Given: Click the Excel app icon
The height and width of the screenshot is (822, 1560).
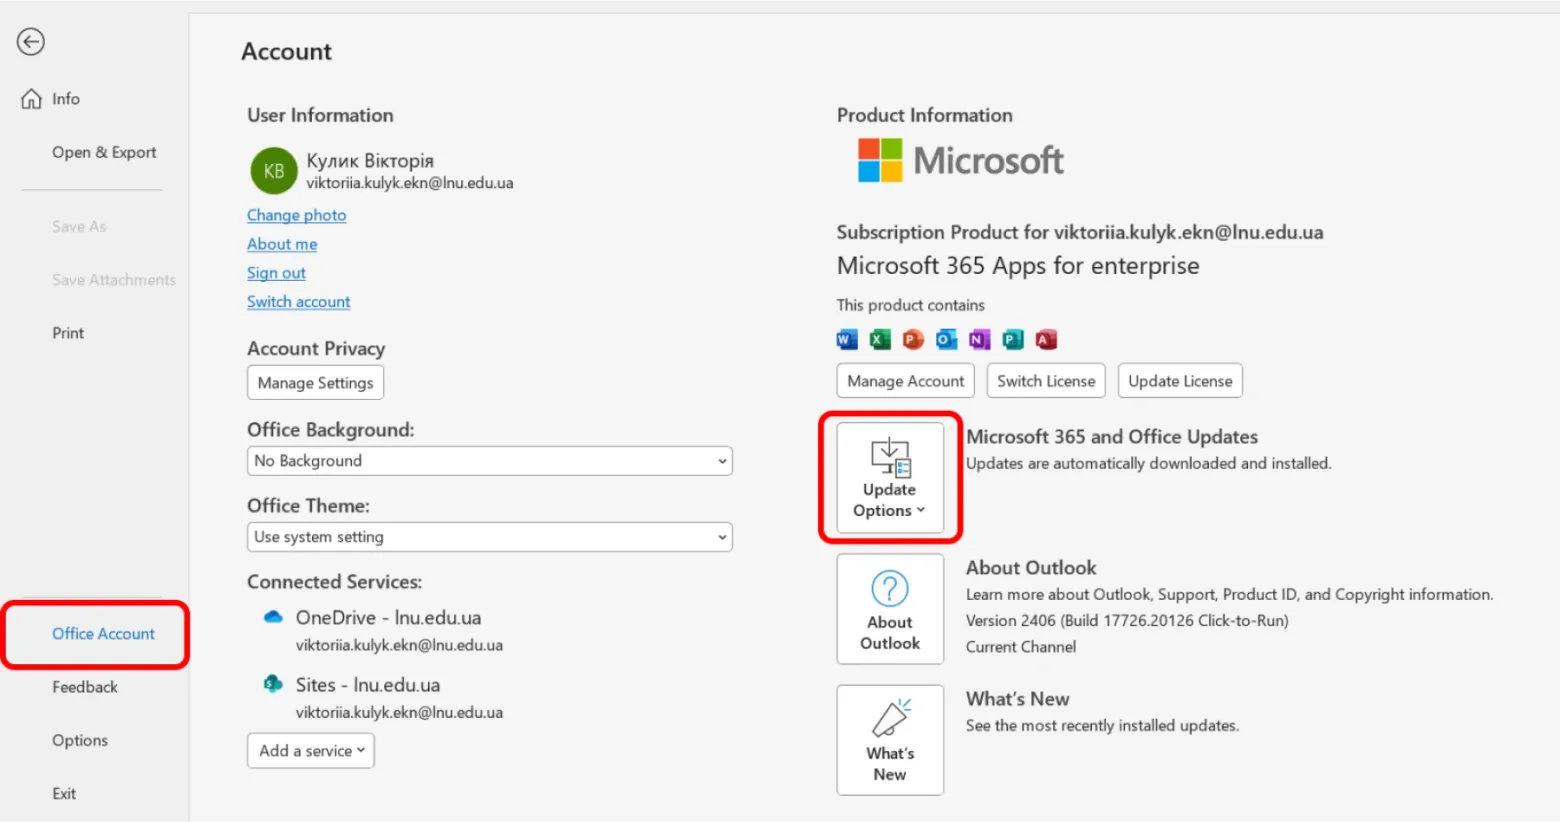Looking at the screenshot, I should (x=880, y=340).
